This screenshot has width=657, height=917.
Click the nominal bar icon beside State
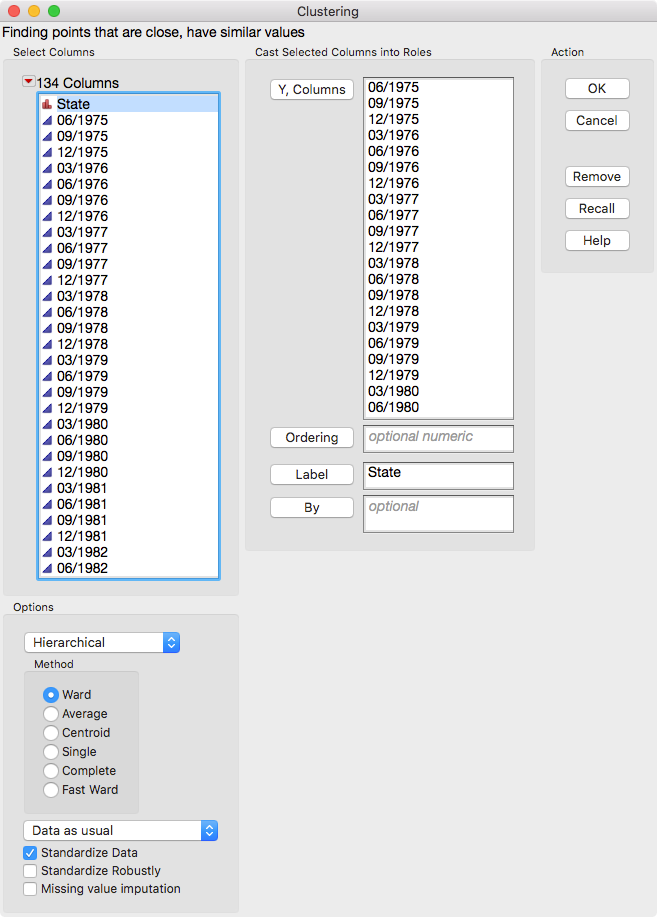[x=47, y=104]
